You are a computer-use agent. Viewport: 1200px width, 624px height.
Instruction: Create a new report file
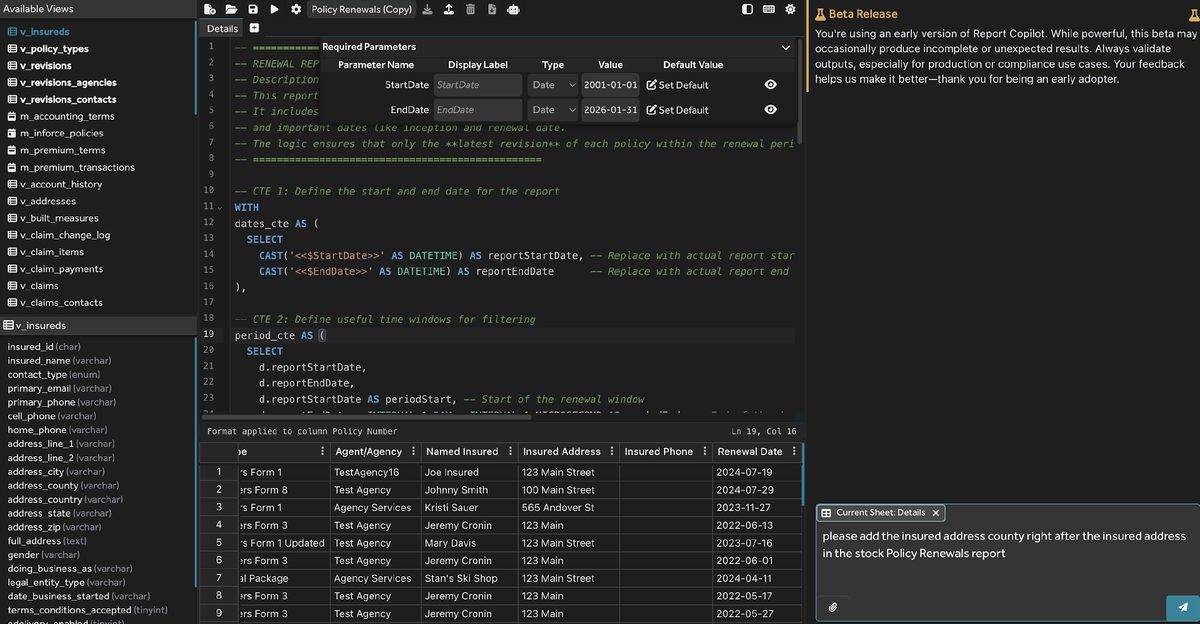coord(210,9)
